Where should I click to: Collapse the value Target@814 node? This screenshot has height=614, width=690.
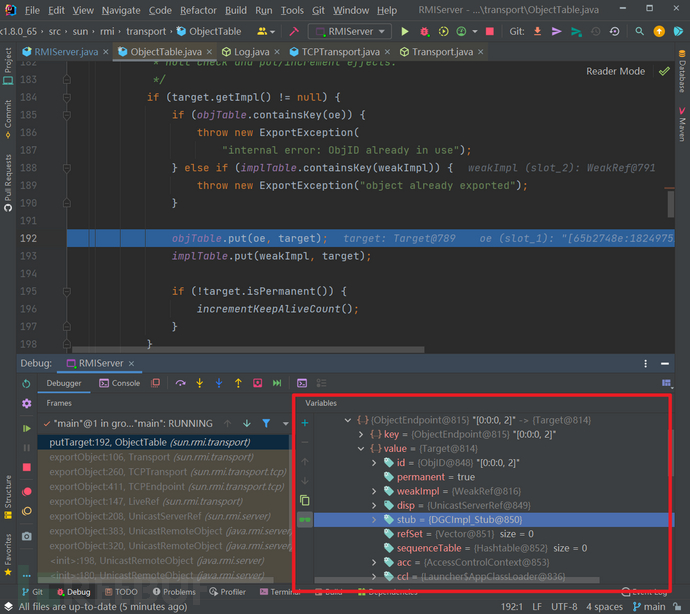tap(361, 449)
